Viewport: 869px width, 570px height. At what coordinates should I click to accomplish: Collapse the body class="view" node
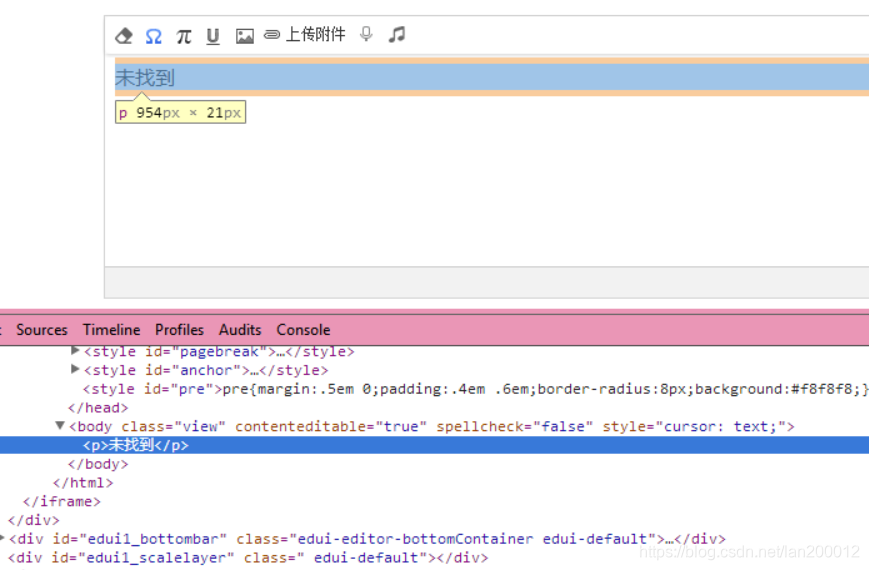60,425
